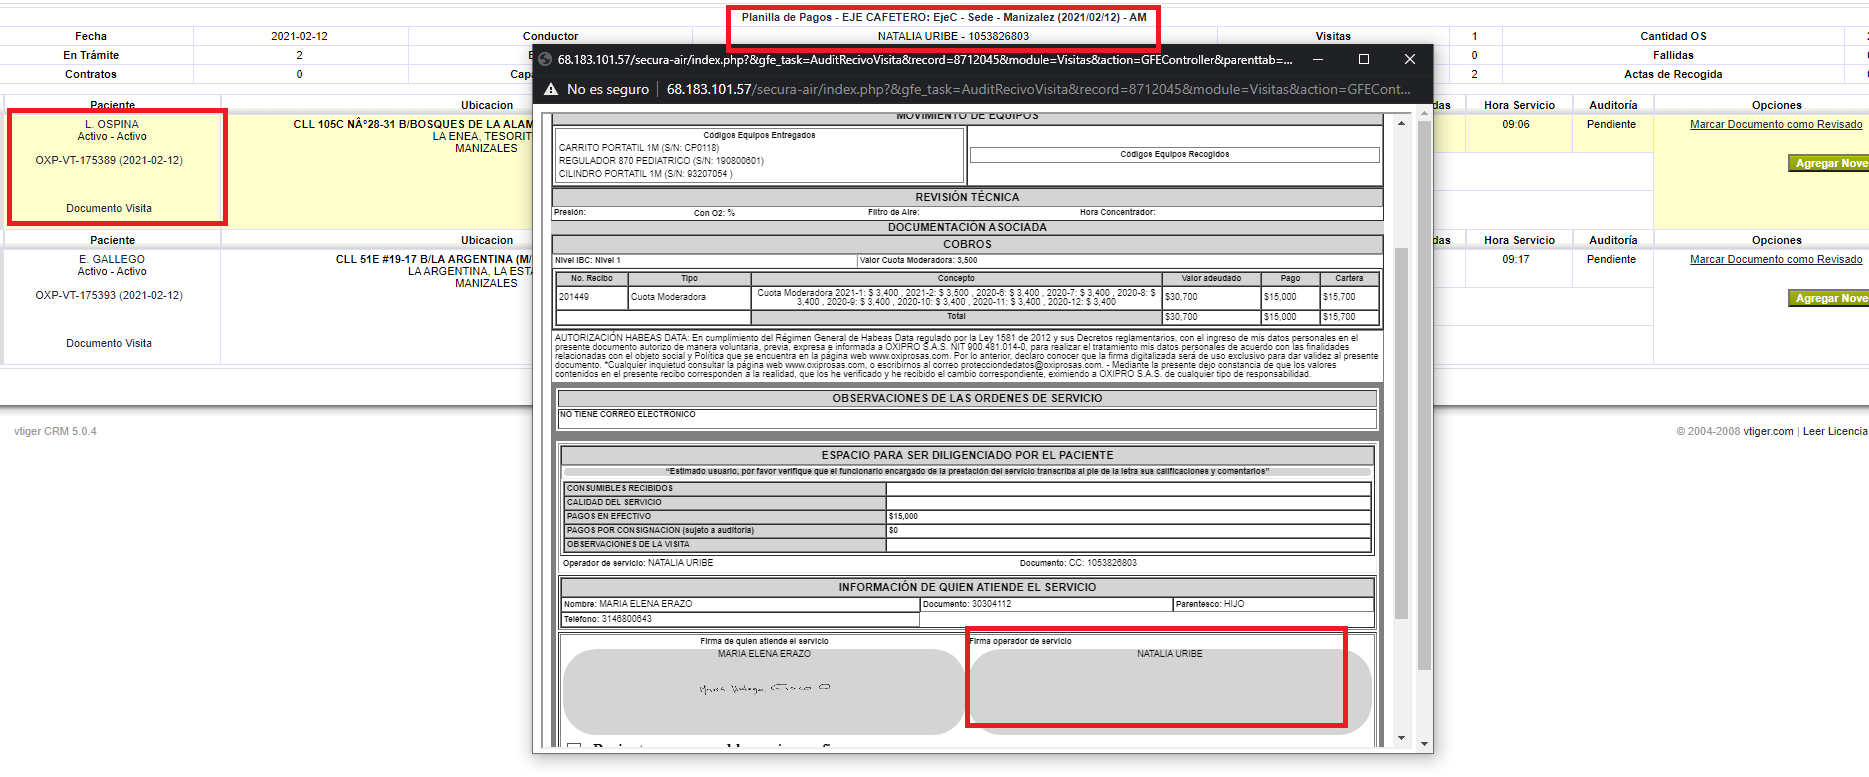
Task: Click service time '09:17'
Action: (x=1515, y=259)
